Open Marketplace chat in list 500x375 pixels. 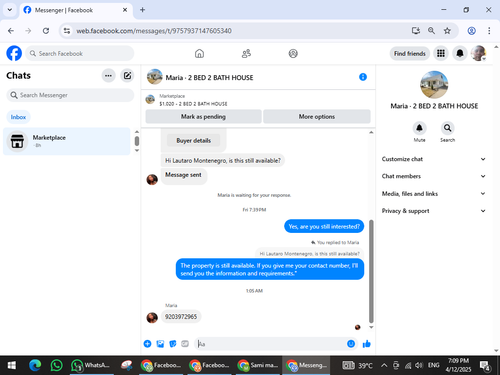pyautogui.click(x=67, y=141)
